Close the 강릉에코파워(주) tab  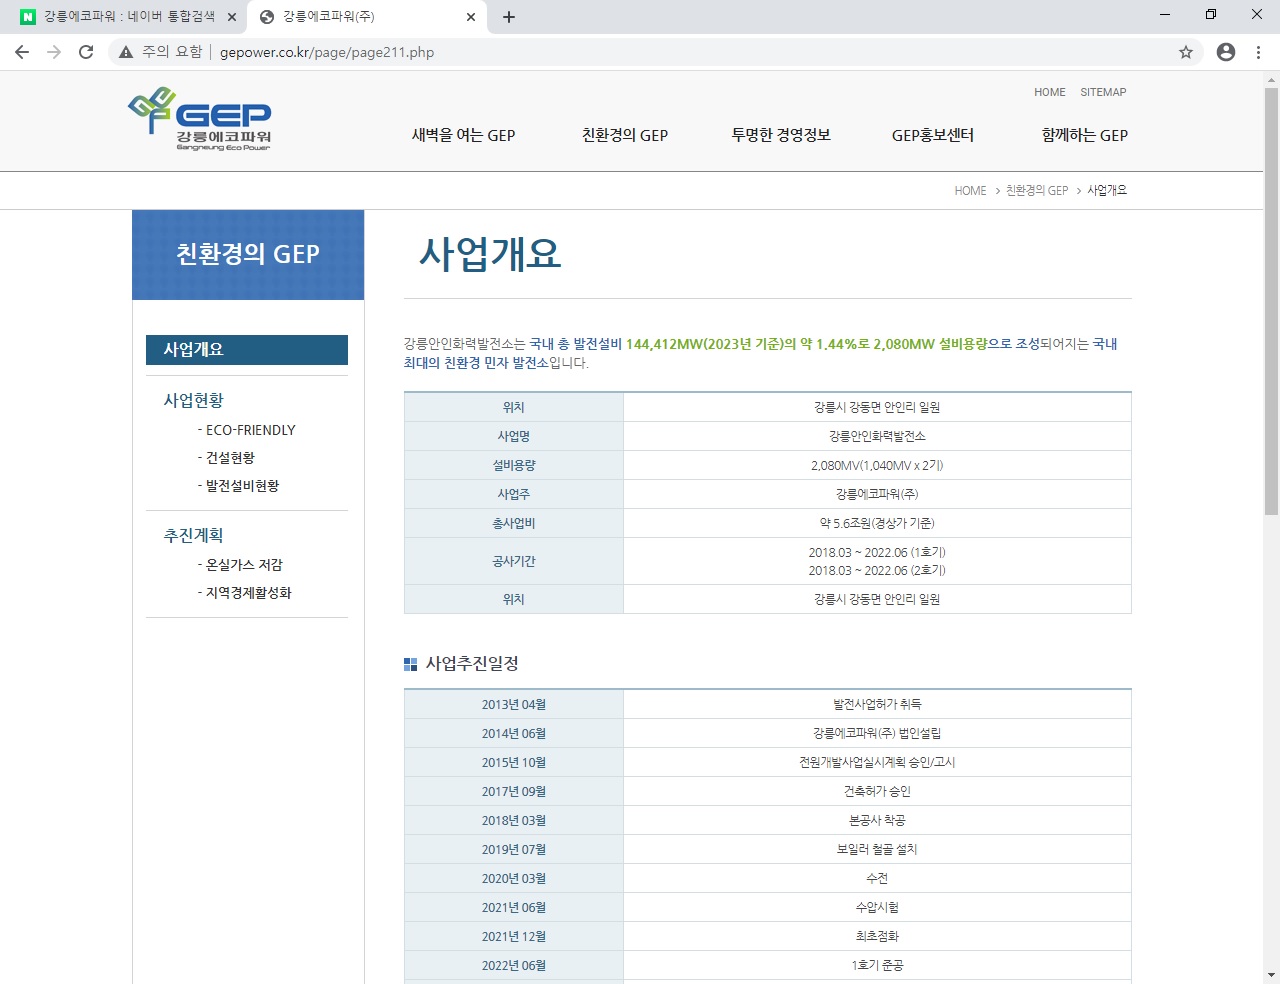471,17
